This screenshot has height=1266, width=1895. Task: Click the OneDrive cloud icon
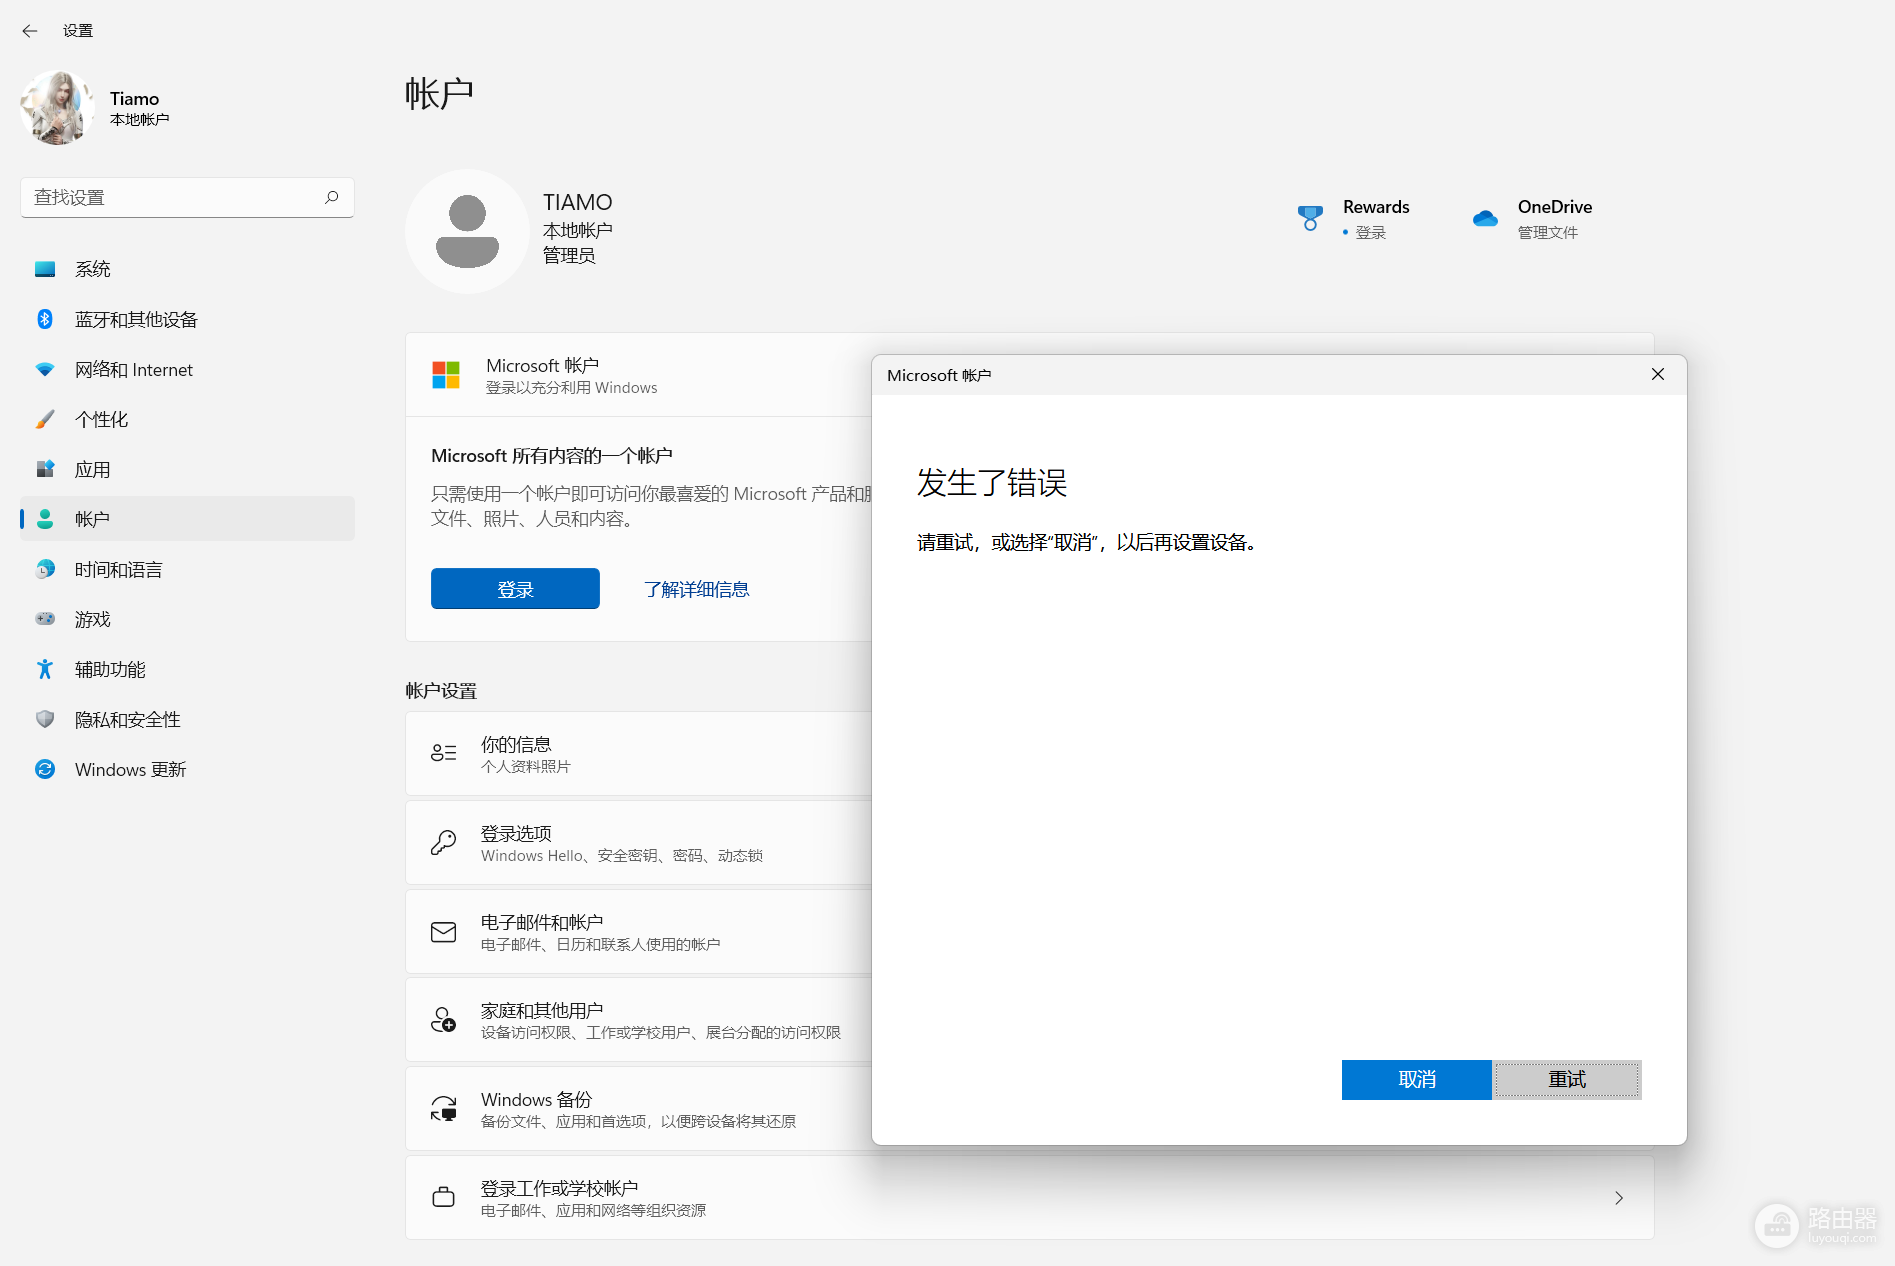[1485, 218]
